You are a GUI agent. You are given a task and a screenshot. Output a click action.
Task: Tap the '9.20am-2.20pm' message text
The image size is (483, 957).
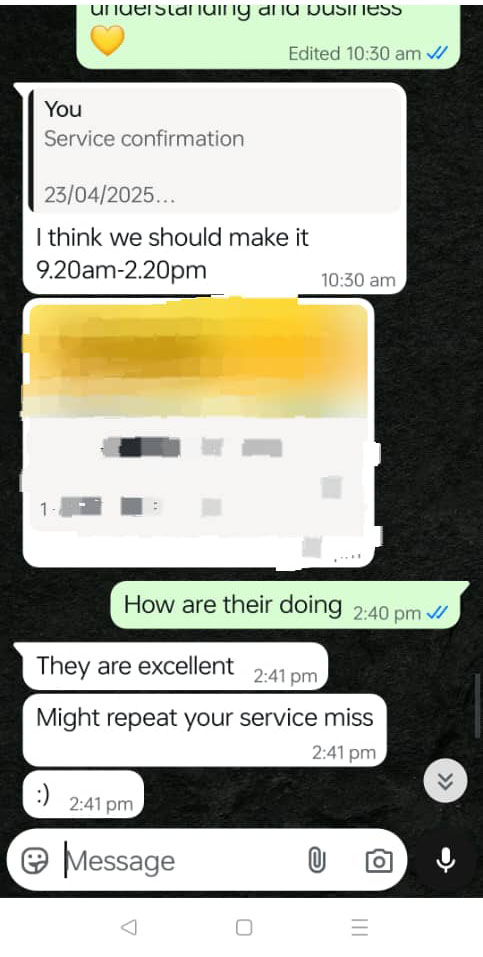122,269
